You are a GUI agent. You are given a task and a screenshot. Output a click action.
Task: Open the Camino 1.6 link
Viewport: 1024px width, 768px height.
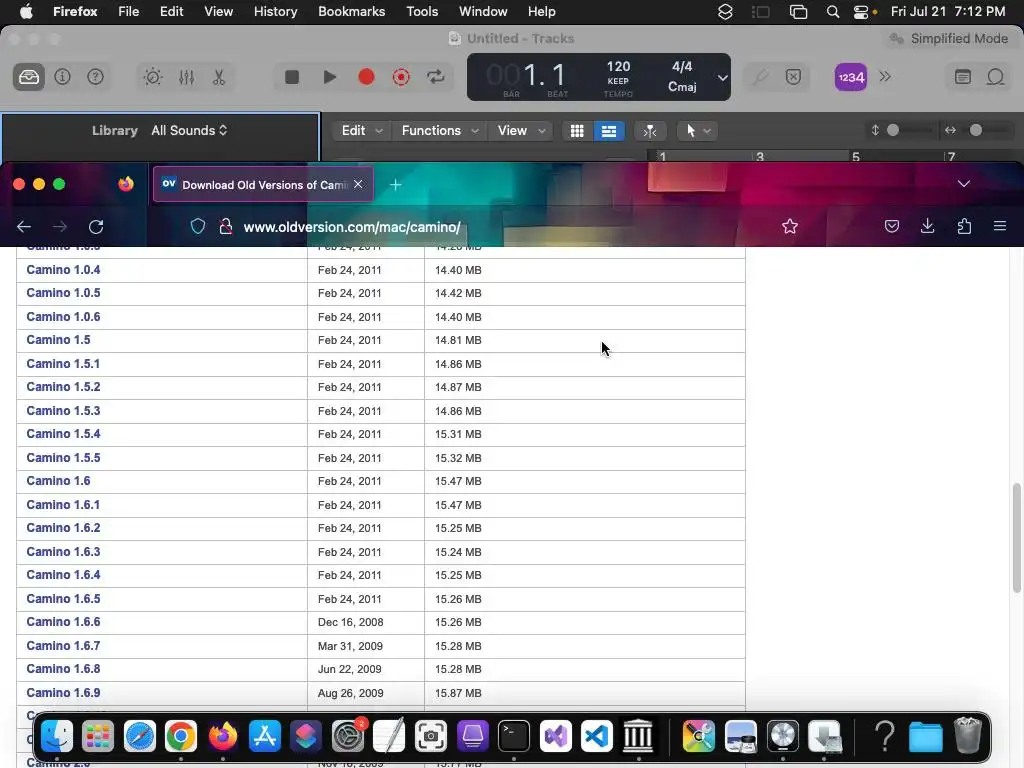click(58, 481)
